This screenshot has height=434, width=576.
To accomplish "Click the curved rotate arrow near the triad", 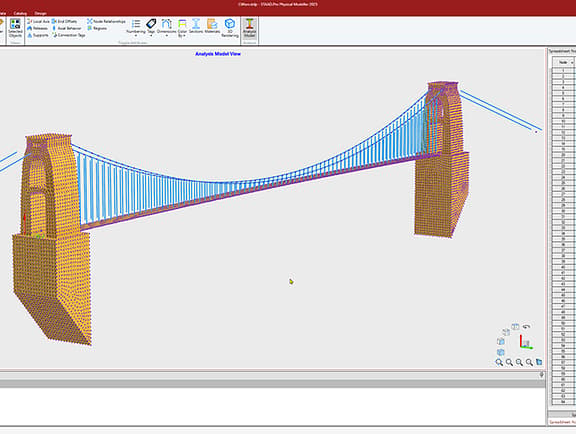I will pos(526,327).
